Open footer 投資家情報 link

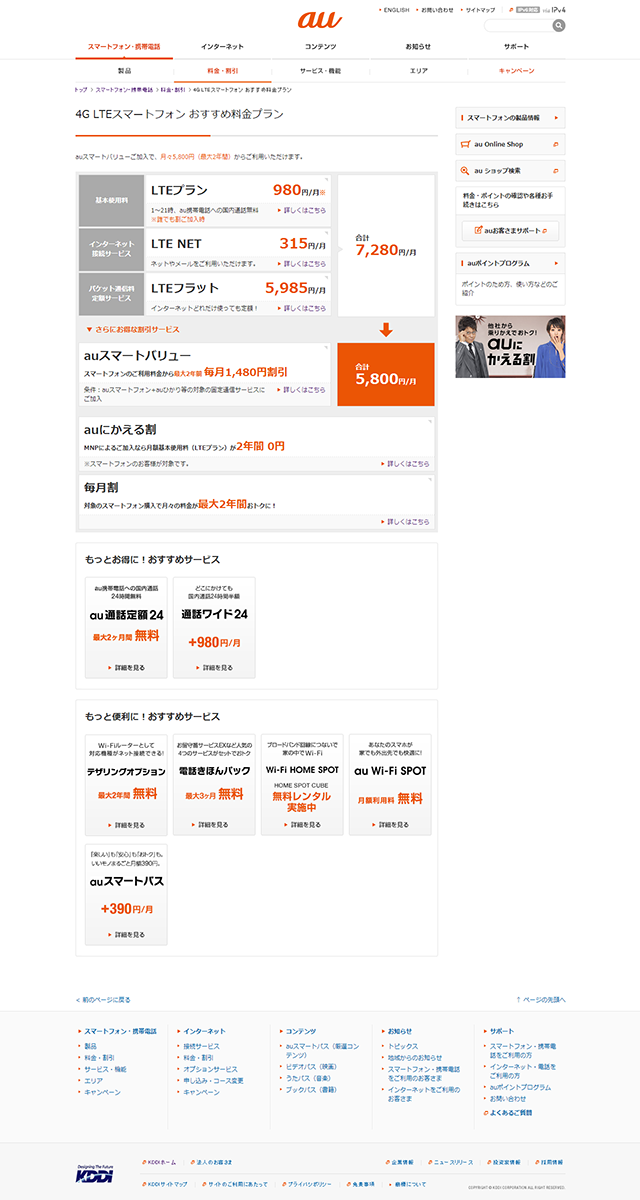(x=504, y=1163)
